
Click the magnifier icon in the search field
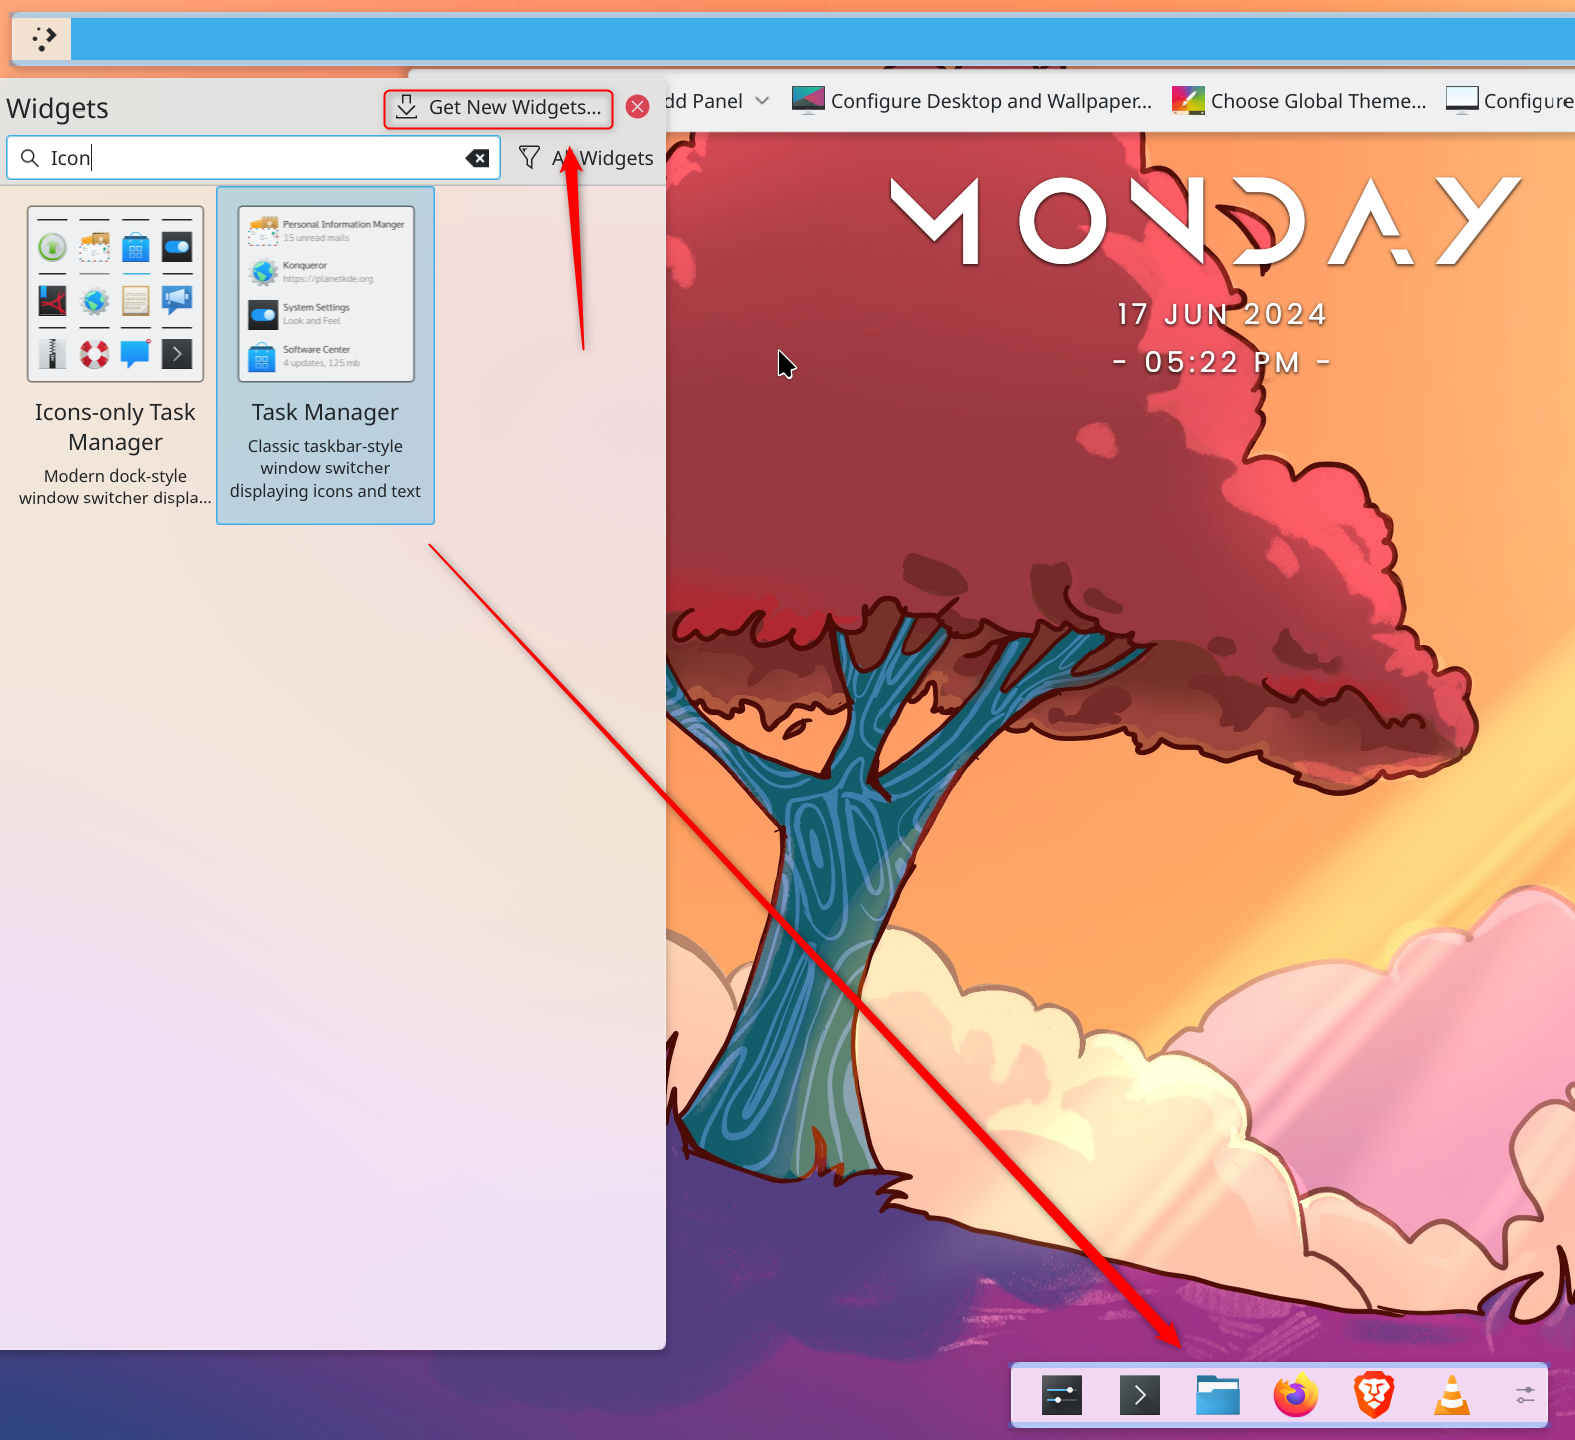point(30,158)
